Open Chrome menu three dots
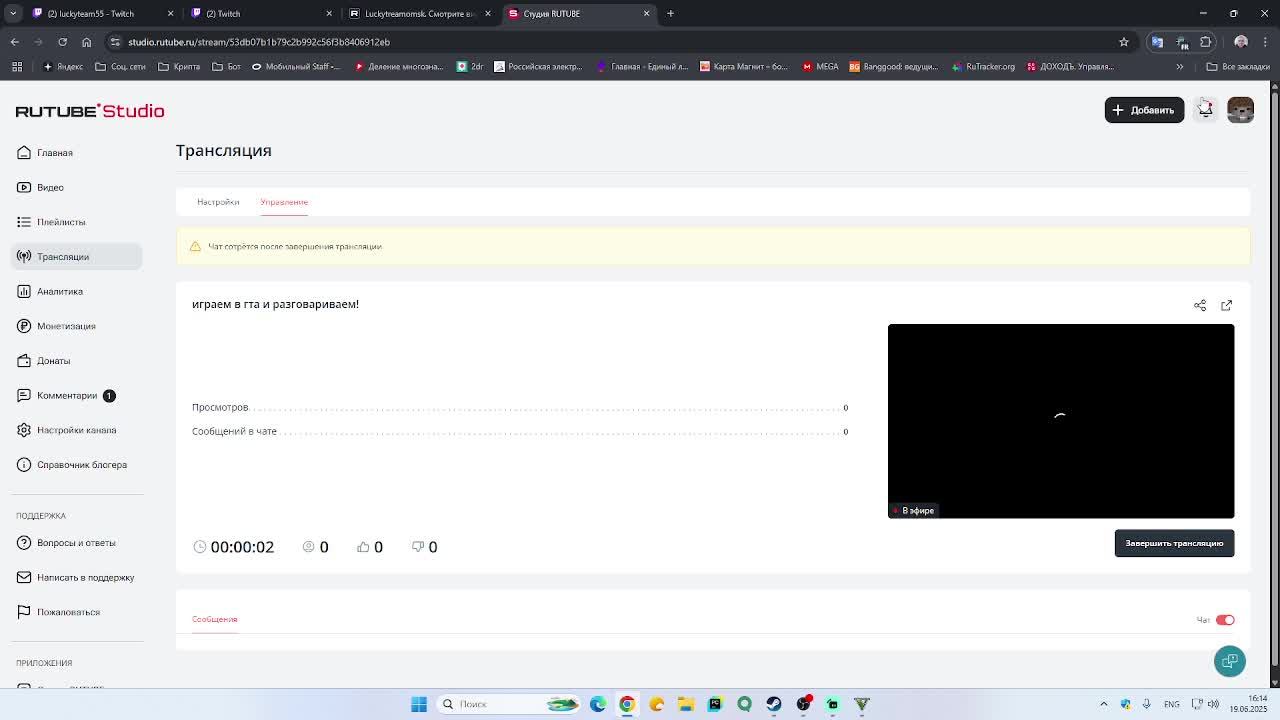Image resolution: width=1280 pixels, height=720 pixels. point(1265,42)
